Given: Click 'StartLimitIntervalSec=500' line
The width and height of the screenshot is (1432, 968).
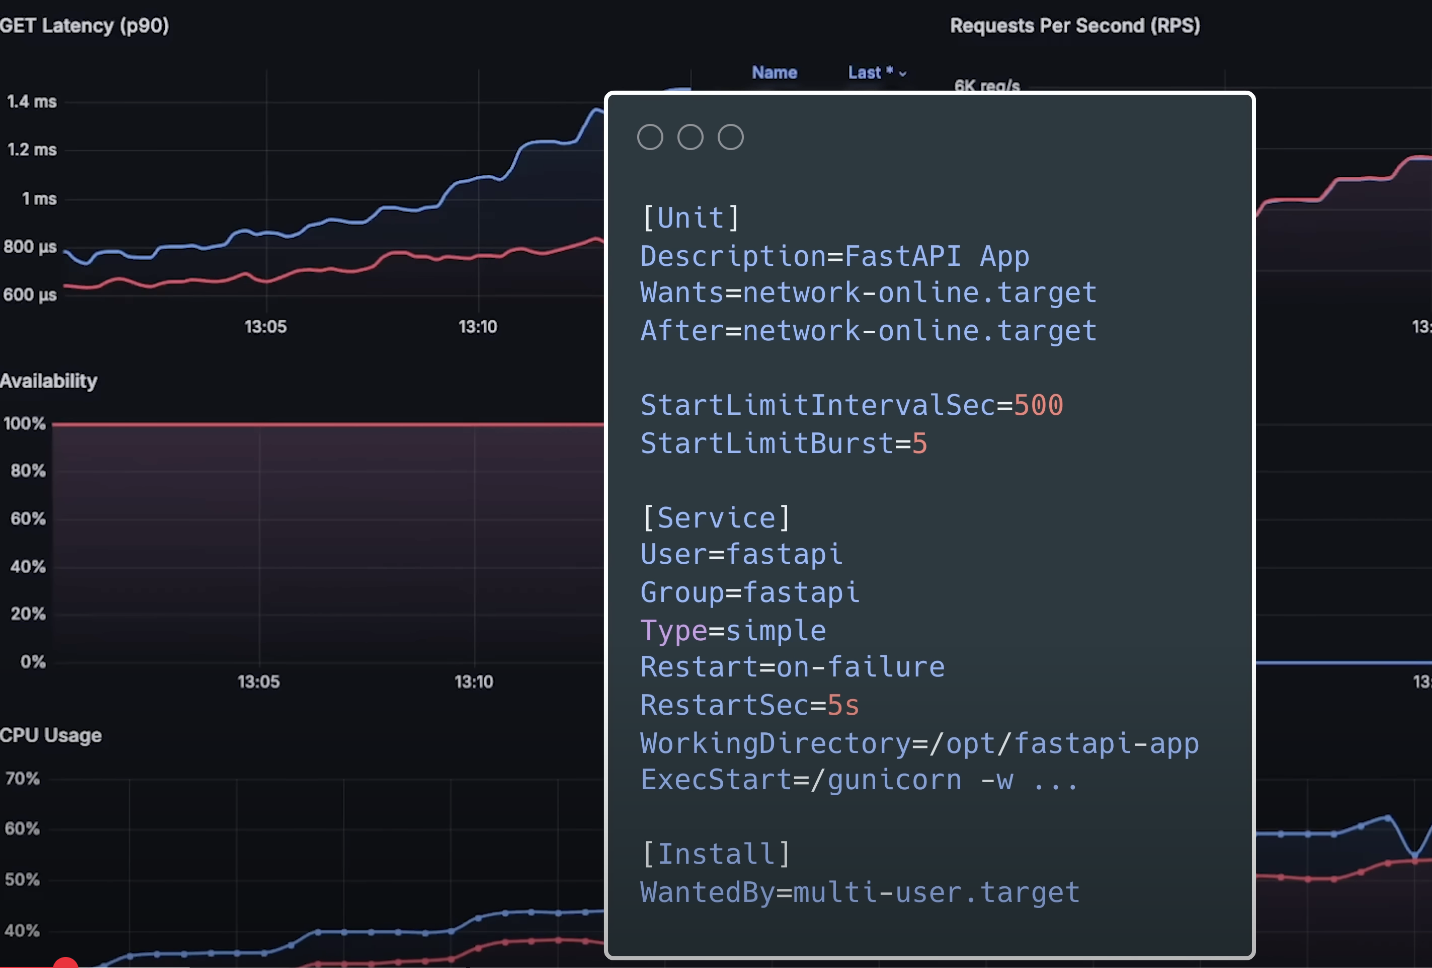Looking at the screenshot, I should [x=852, y=405].
